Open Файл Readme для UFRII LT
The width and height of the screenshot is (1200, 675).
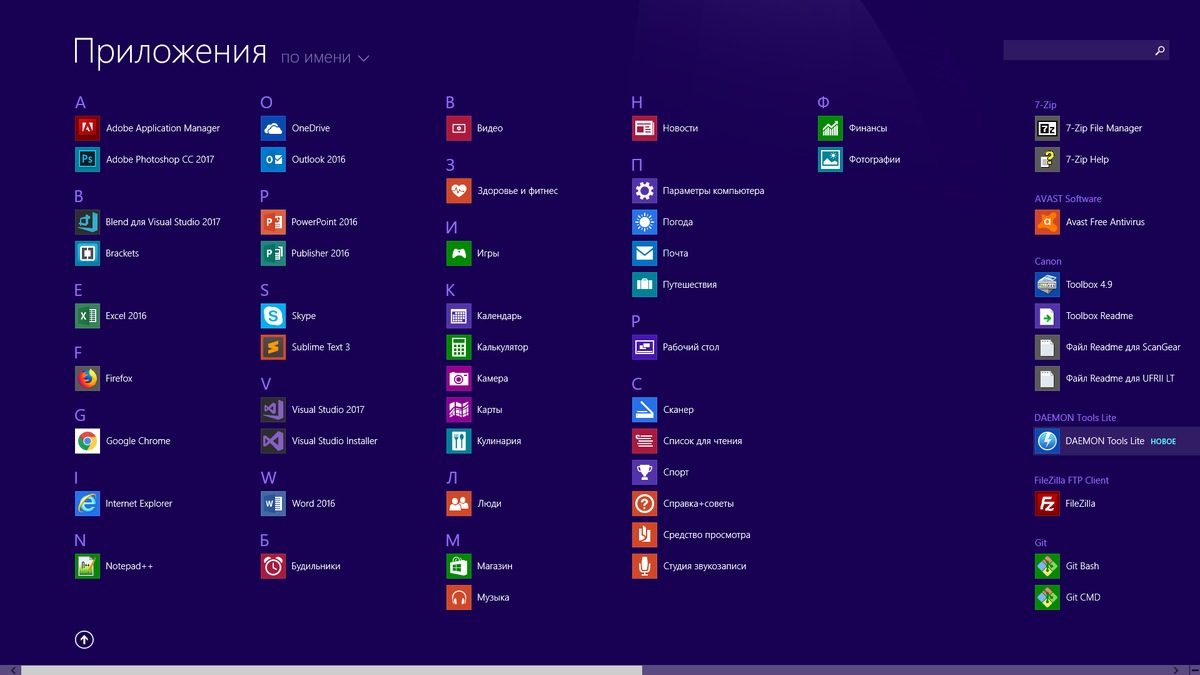(x=1047, y=378)
